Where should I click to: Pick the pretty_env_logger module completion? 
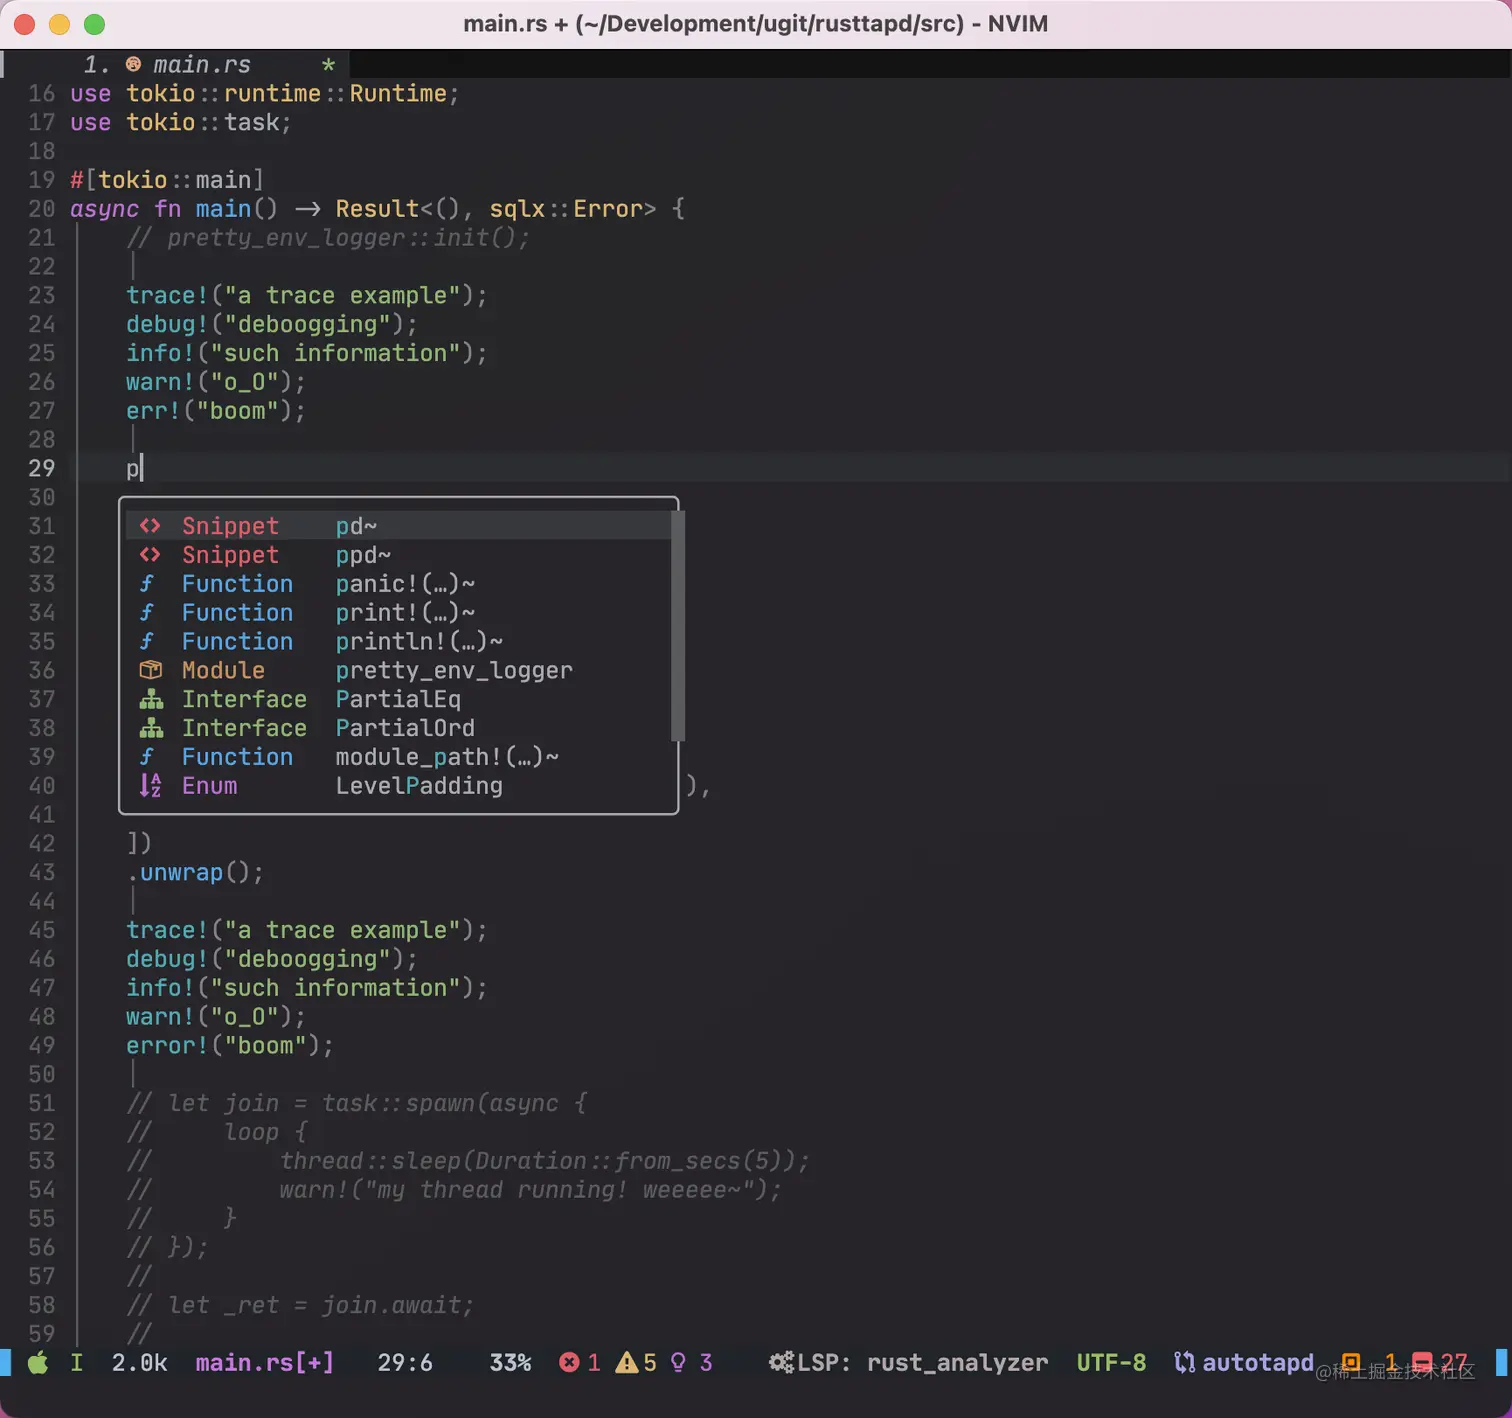coord(398,670)
